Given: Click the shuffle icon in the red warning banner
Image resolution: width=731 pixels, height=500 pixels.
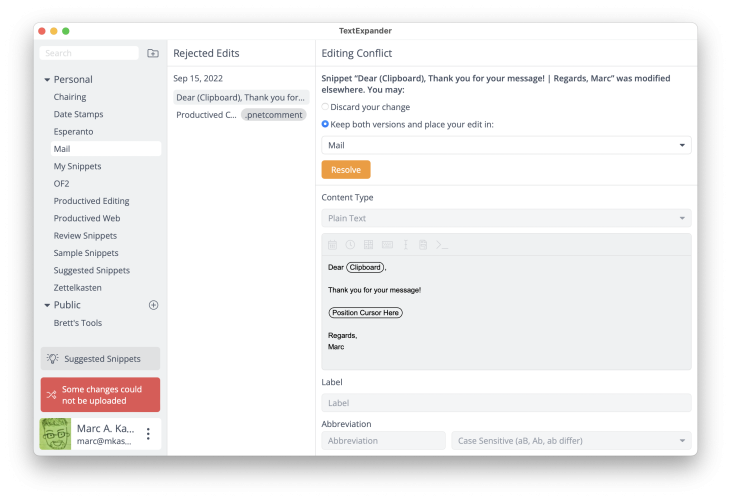Looking at the screenshot, I should pyautogui.click(x=51, y=395).
